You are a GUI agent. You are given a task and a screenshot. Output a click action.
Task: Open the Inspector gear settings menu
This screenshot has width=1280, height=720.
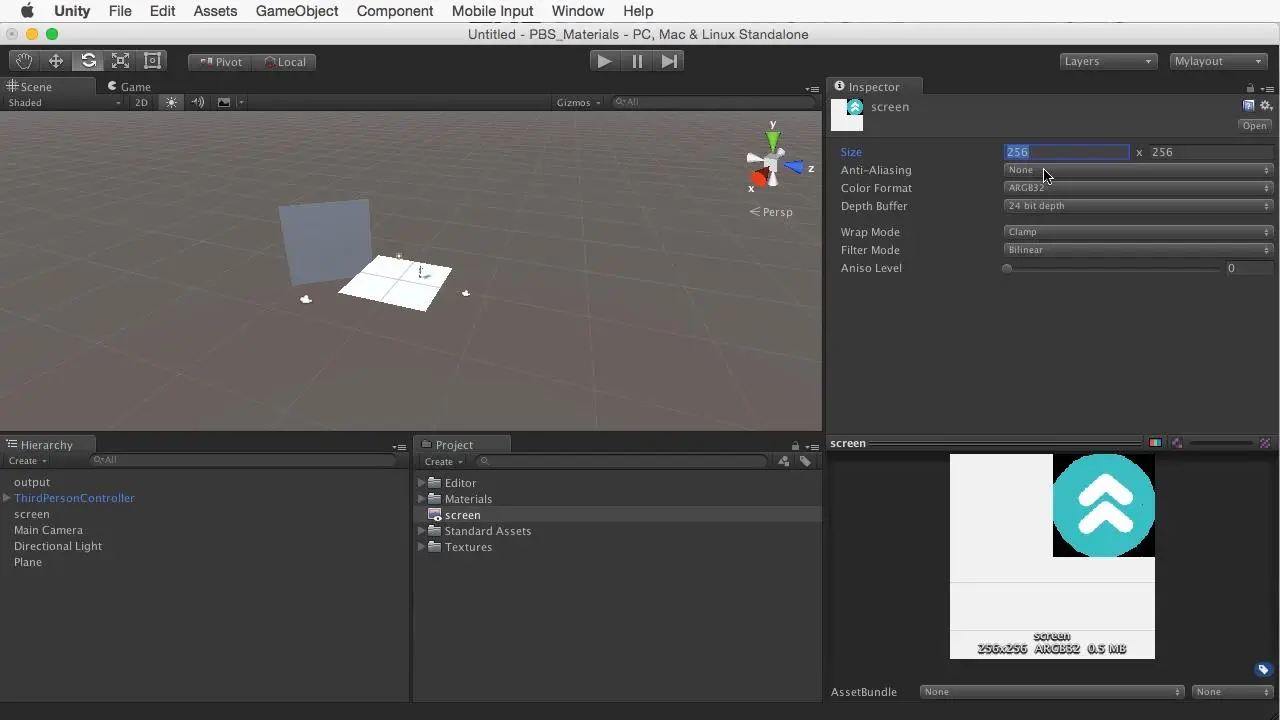pyautogui.click(x=1266, y=106)
